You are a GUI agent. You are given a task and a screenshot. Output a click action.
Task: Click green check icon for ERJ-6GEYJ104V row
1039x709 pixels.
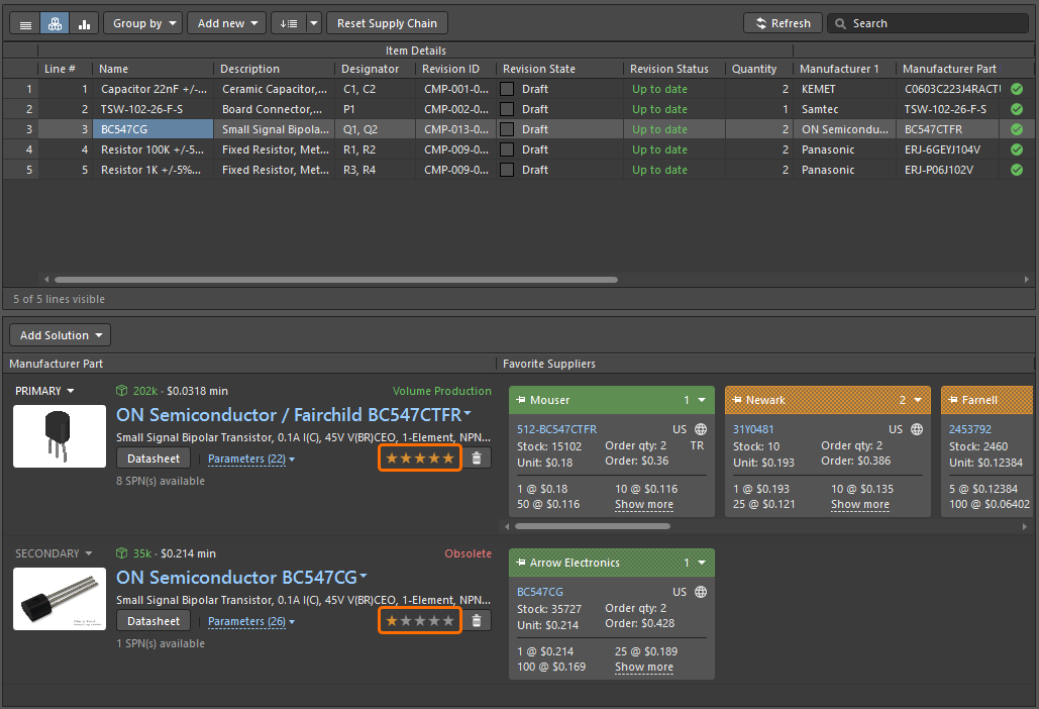click(x=1016, y=150)
